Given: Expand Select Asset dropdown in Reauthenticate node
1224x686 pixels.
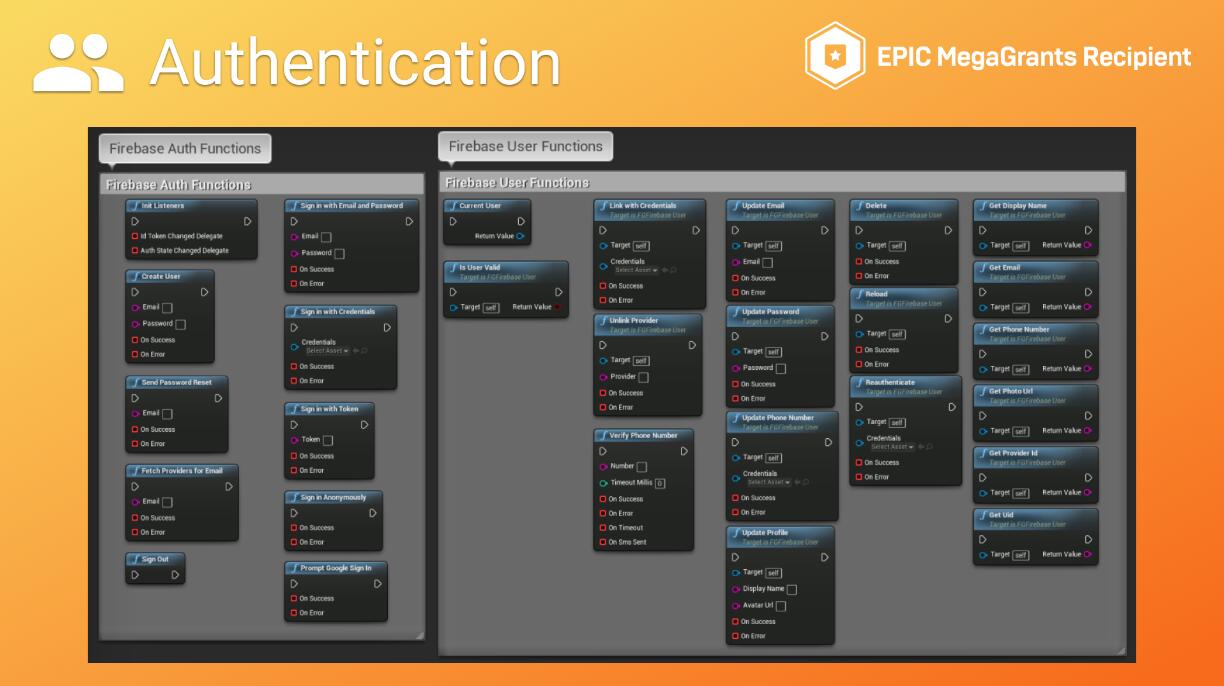Looking at the screenshot, I should [891, 447].
